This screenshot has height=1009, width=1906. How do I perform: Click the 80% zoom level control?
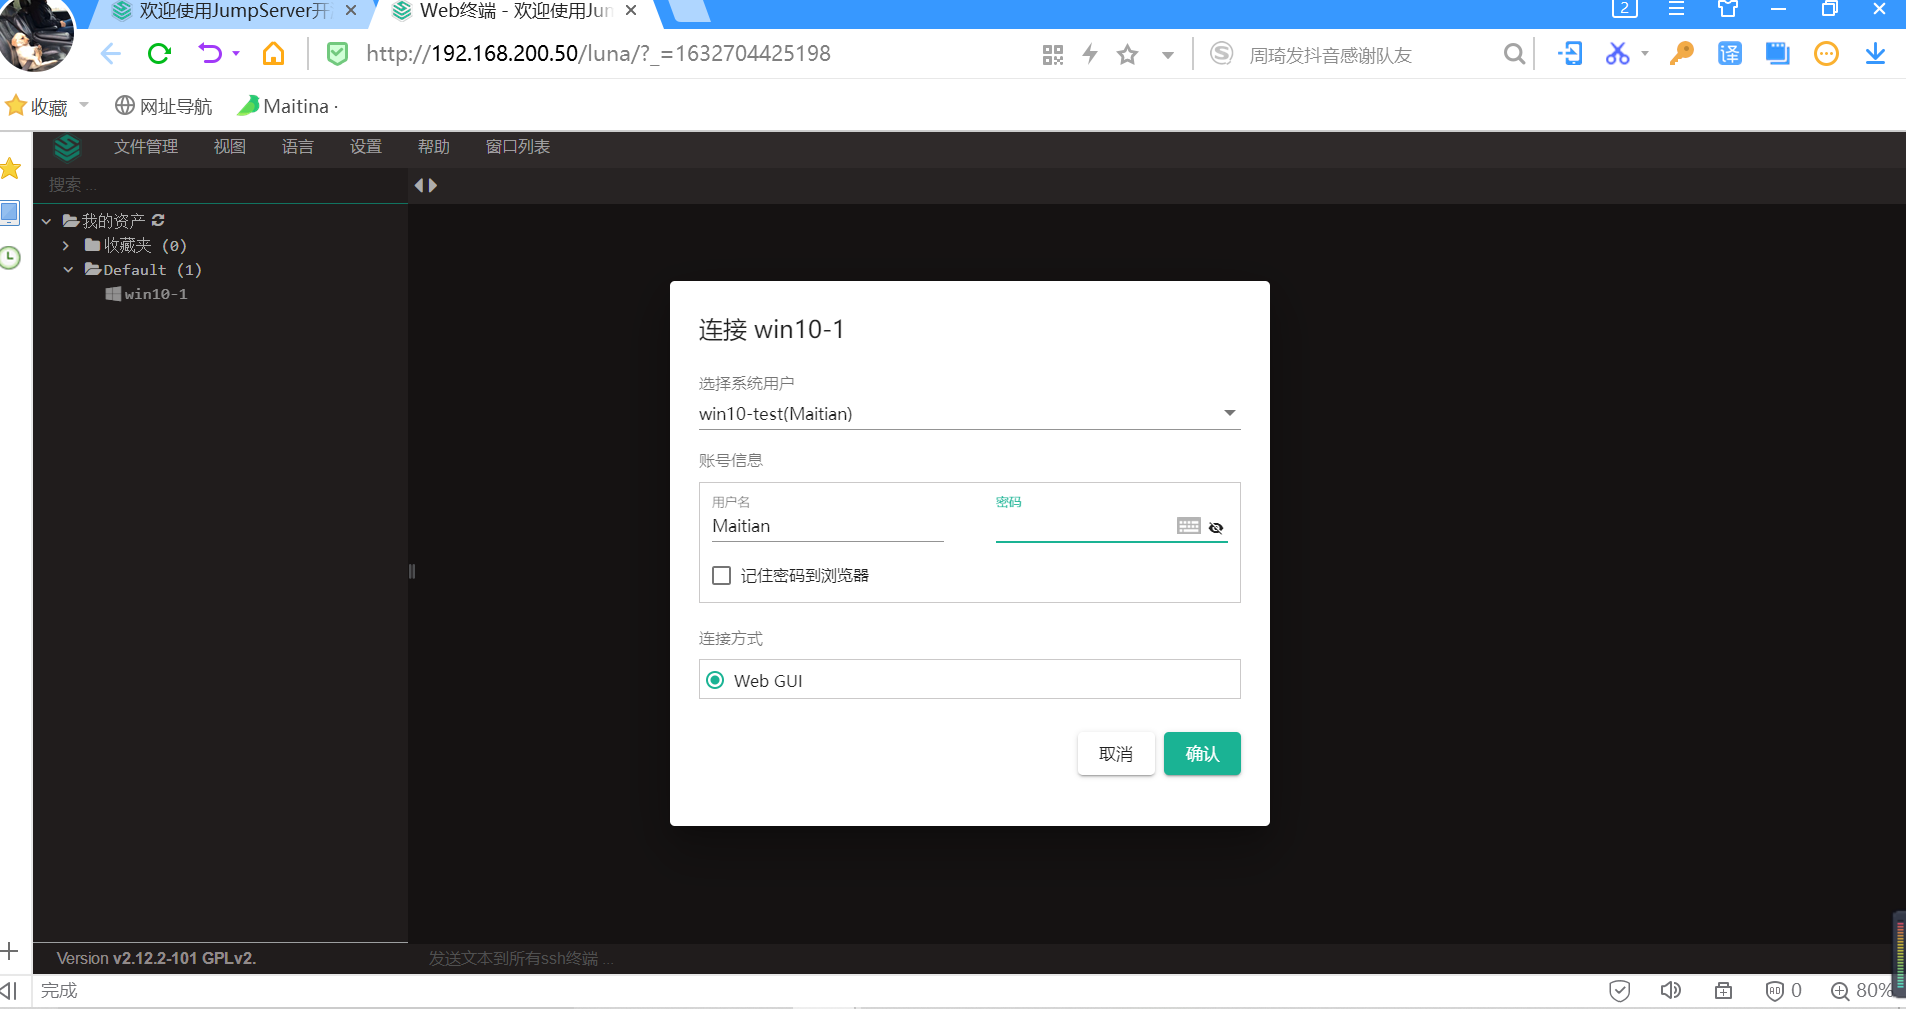(x=1862, y=990)
